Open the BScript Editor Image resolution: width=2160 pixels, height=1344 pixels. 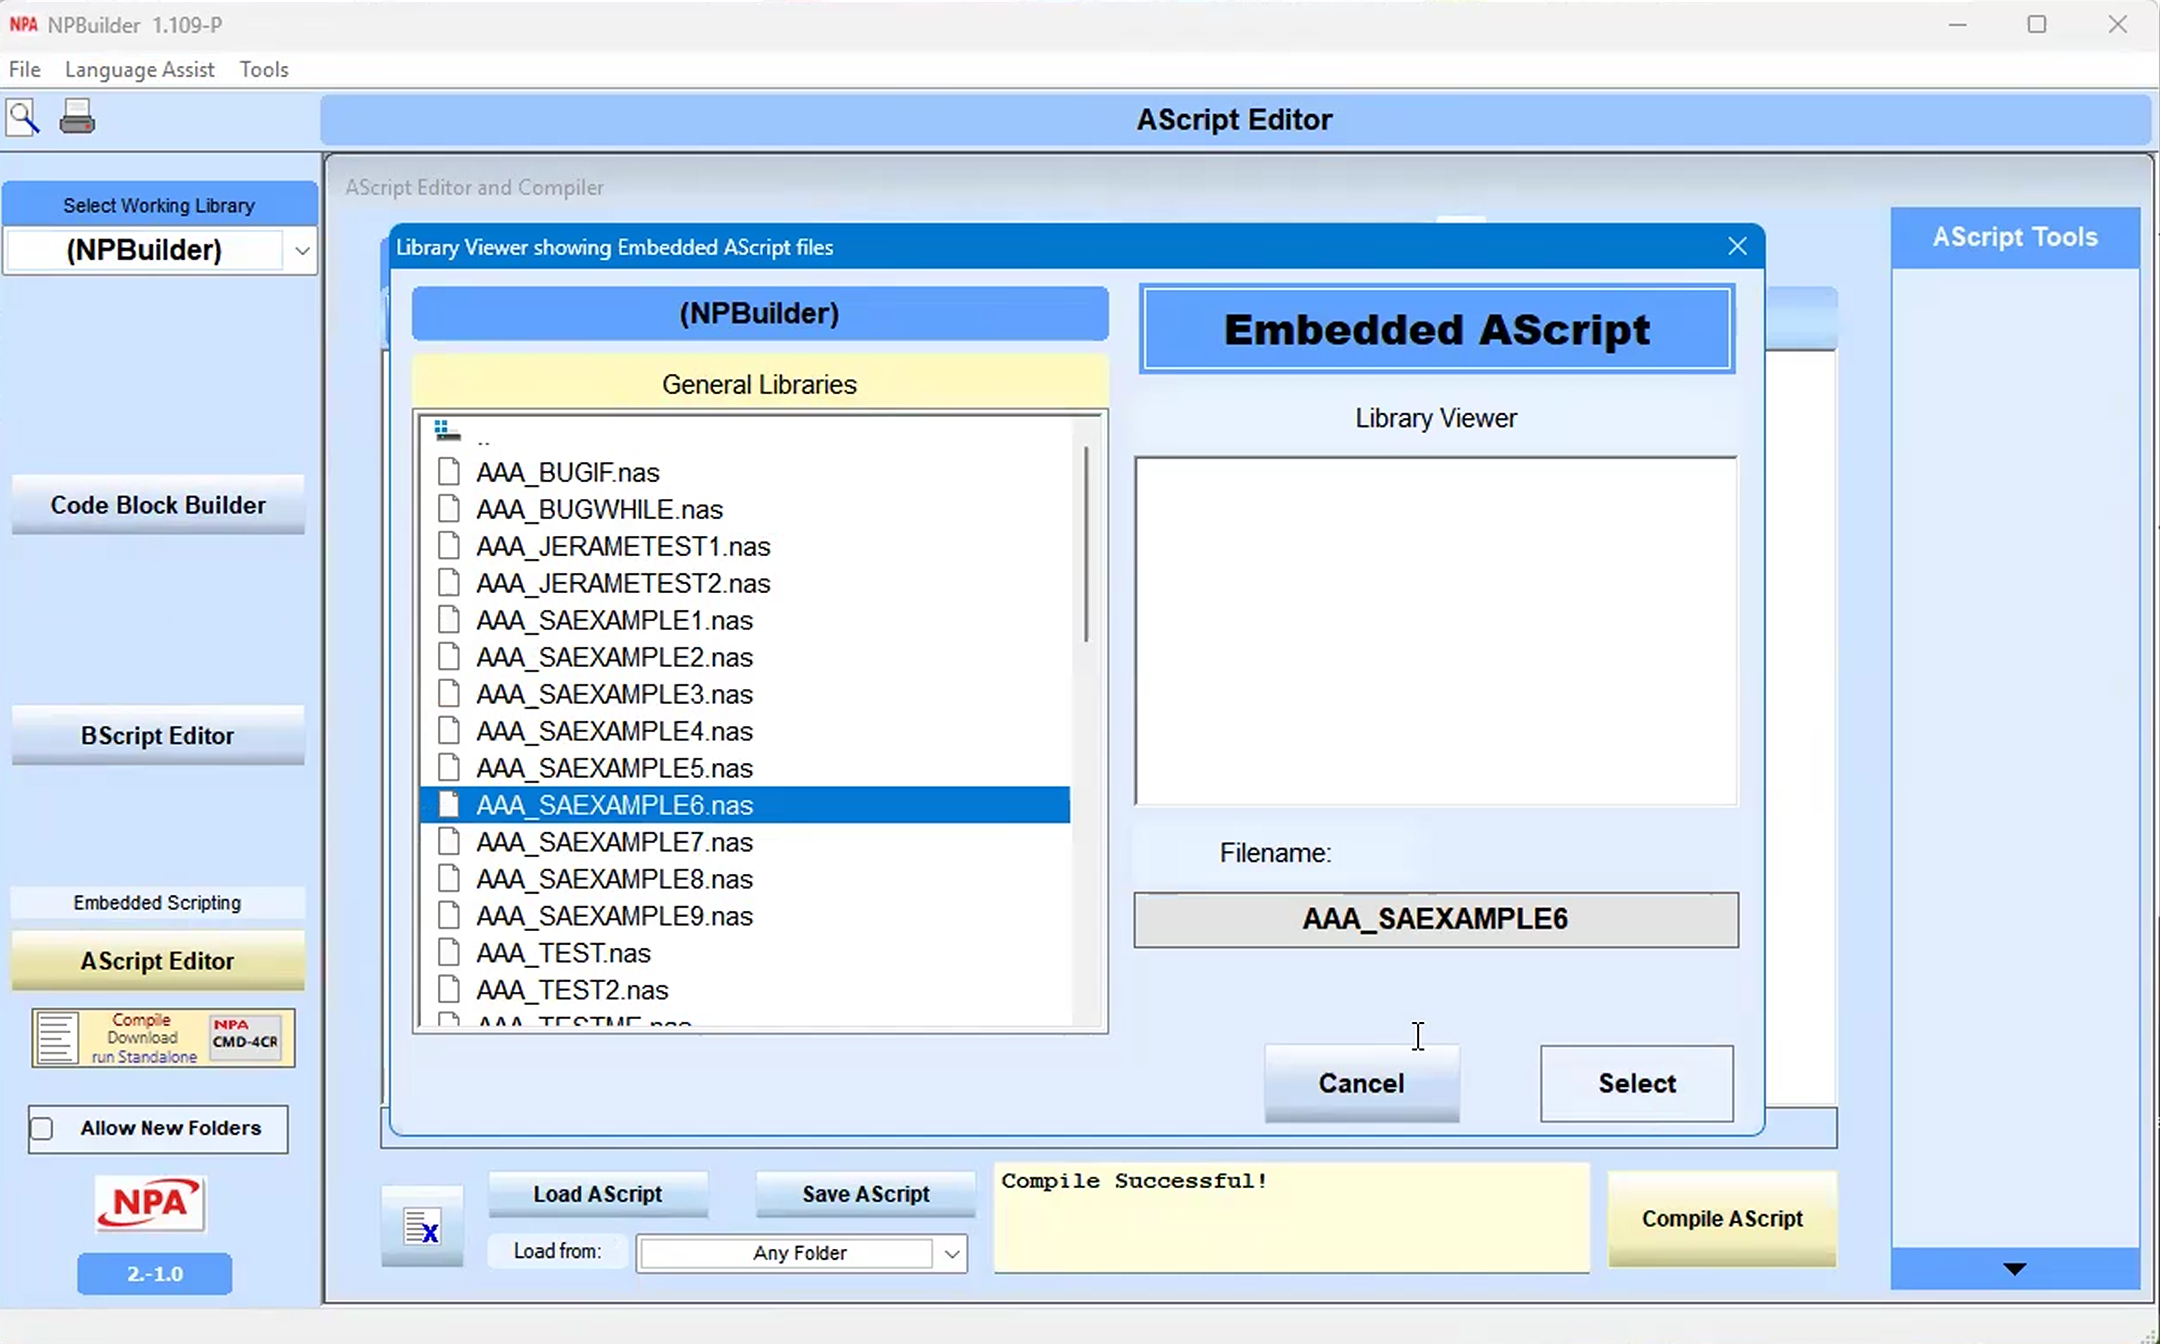point(158,736)
